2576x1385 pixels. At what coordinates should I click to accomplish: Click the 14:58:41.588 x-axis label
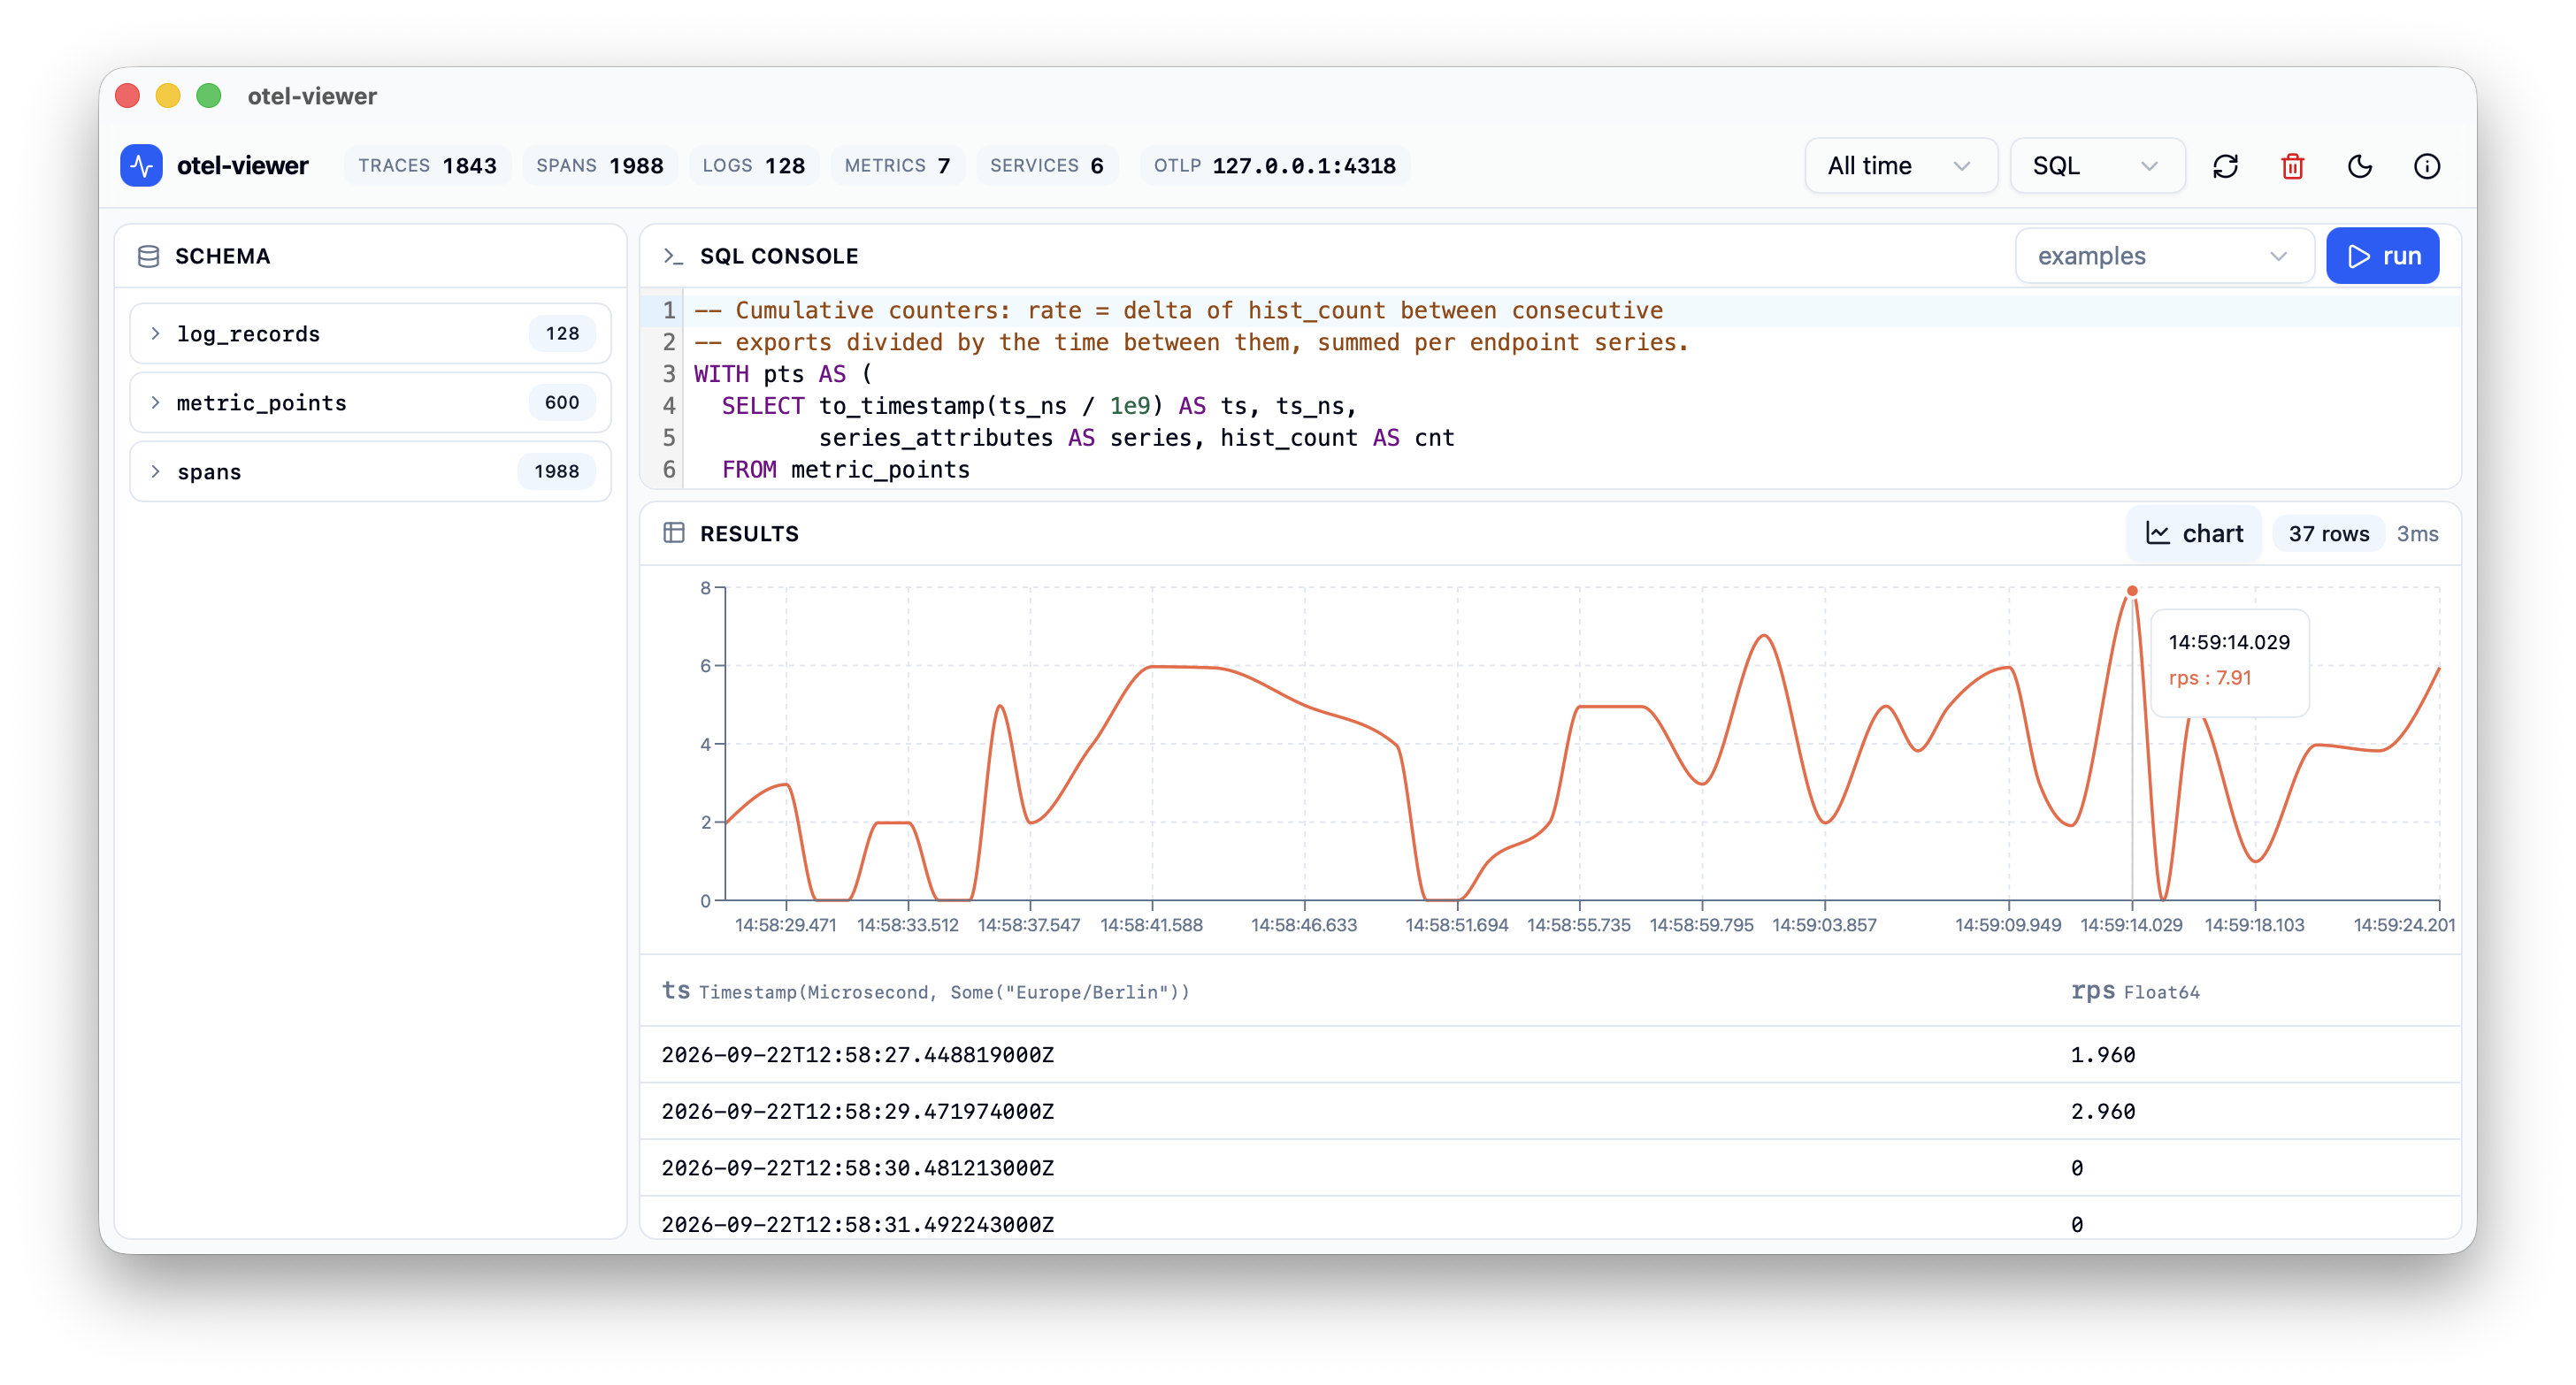coord(1151,925)
